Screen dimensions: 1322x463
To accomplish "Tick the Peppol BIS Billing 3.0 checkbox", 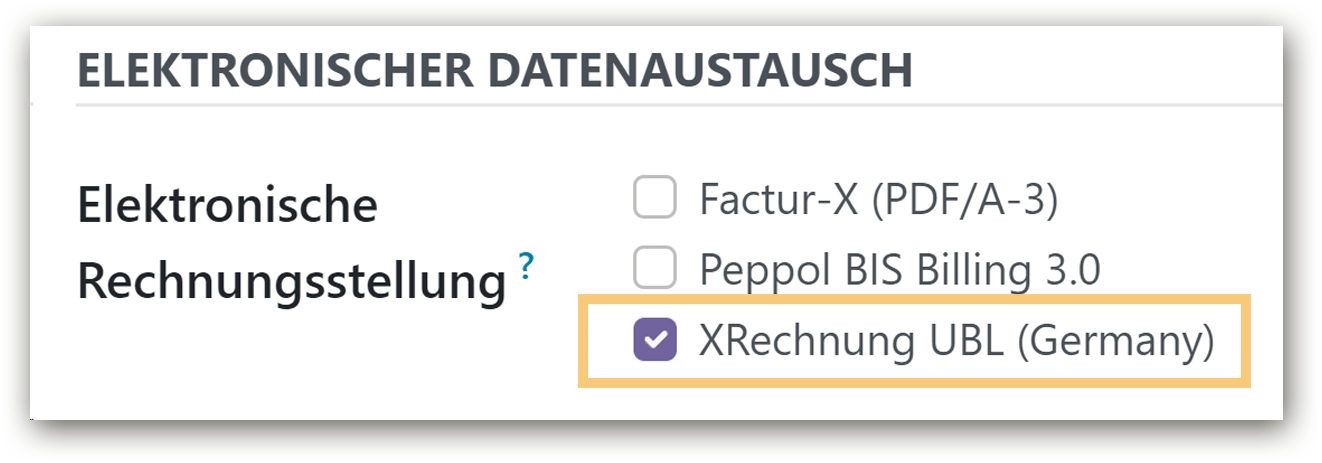I will pyautogui.click(x=655, y=269).
